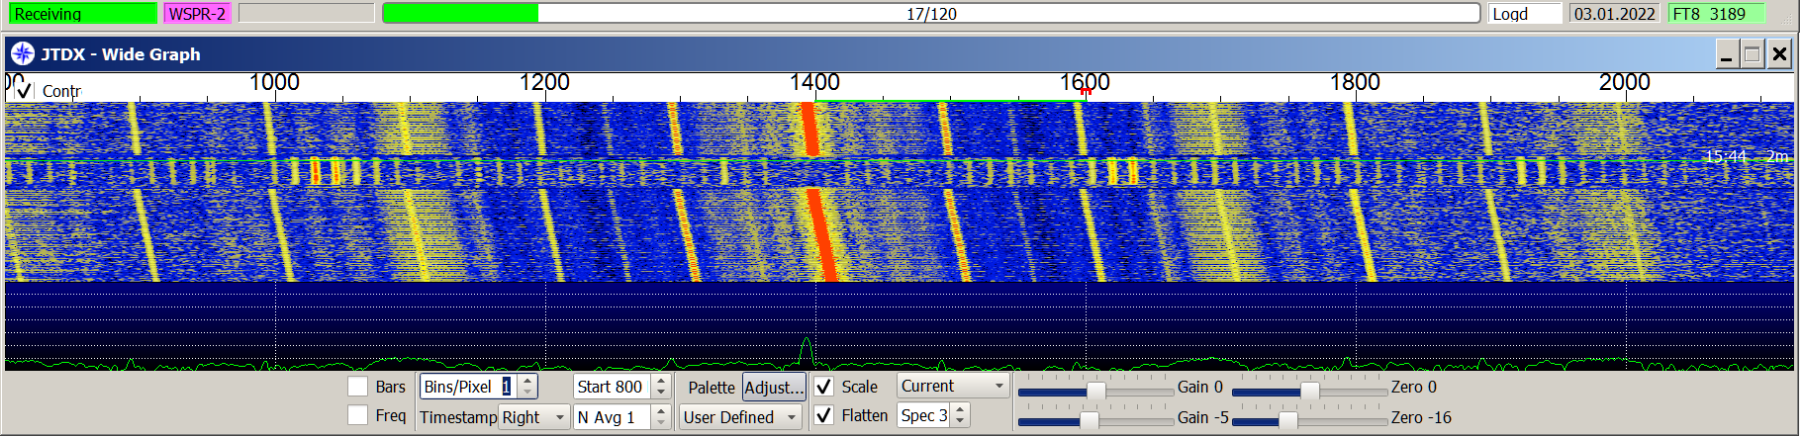Toggle the Contr checkbox at top left
The height and width of the screenshot is (436, 1800).
pyautogui.click(x=24, y=91)
